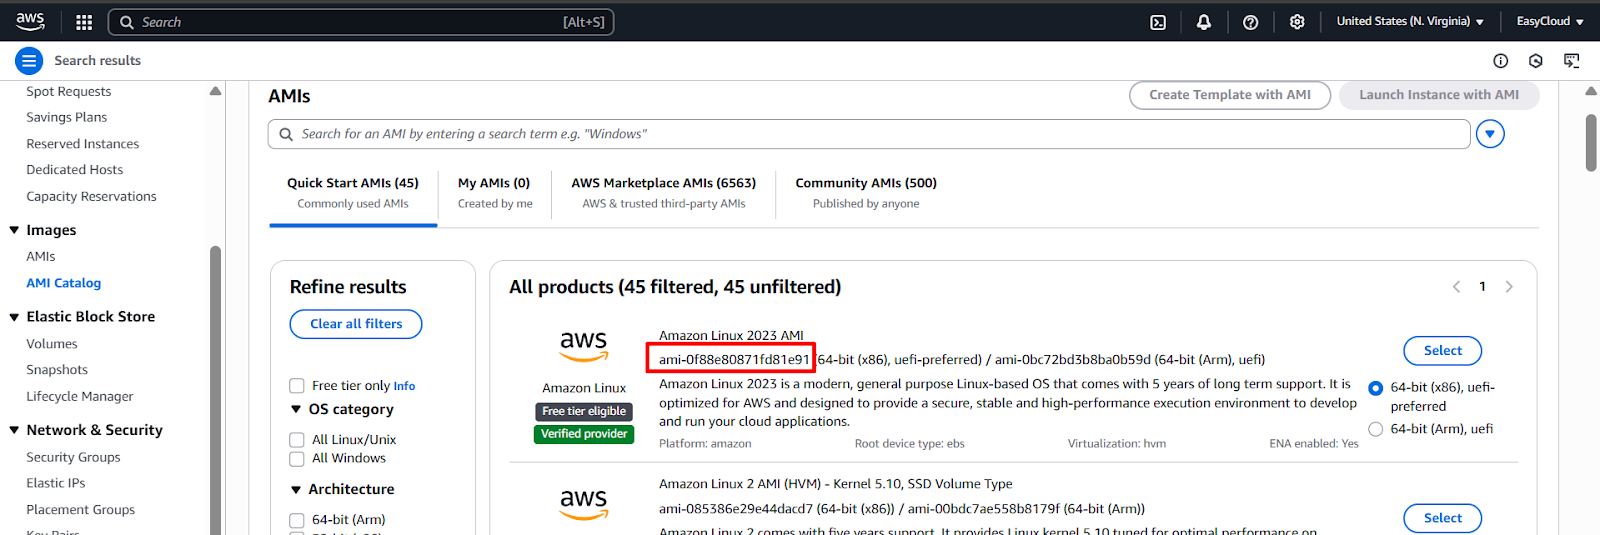Click the main page vertical scrollbar
Image resolution: width=1600 pixels, height=535 pixels.
1591,143
